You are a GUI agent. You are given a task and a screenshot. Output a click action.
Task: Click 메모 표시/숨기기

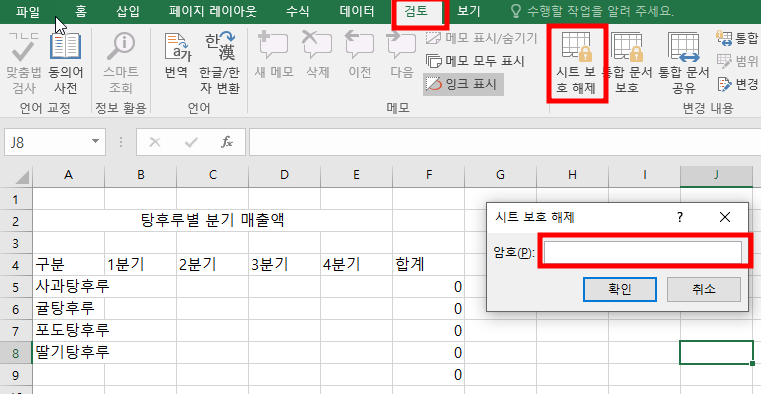pos(481,38)
